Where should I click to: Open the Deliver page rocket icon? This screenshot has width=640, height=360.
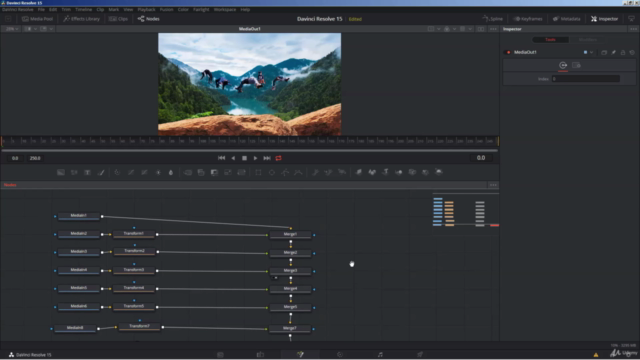[420, 354]
